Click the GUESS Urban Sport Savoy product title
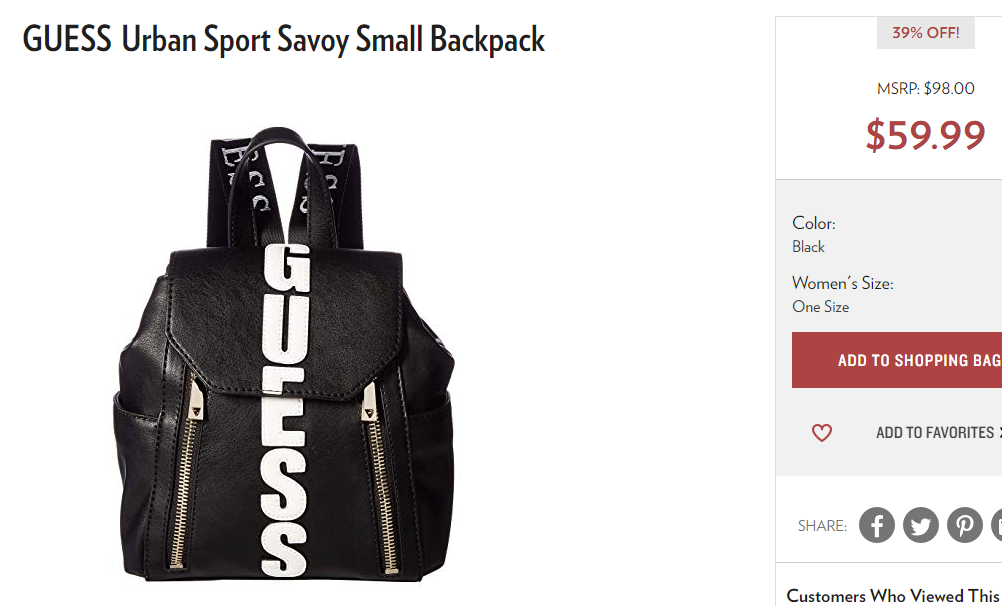 (x=284, y=40)
